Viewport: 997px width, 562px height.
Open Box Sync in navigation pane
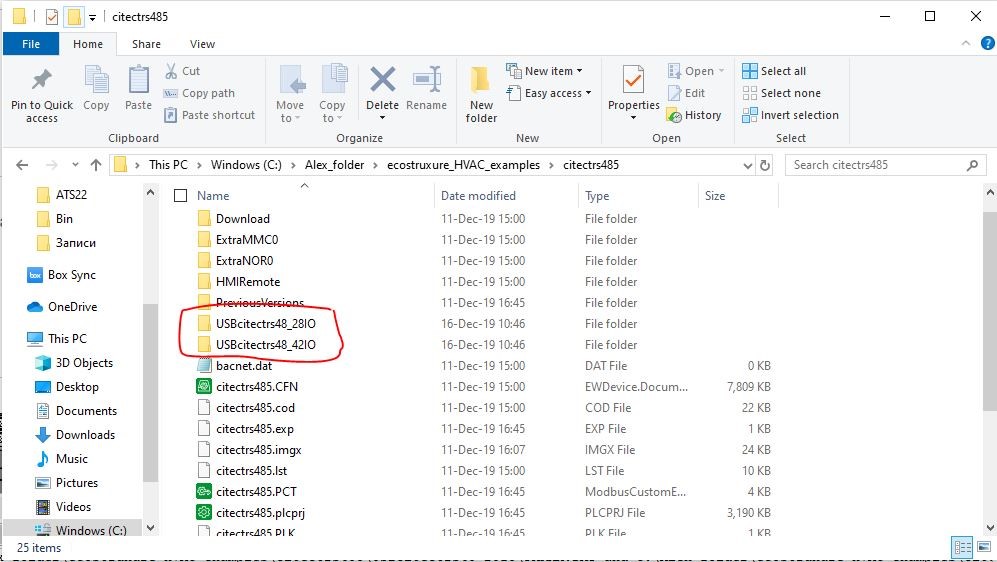[x=62, y=275]
